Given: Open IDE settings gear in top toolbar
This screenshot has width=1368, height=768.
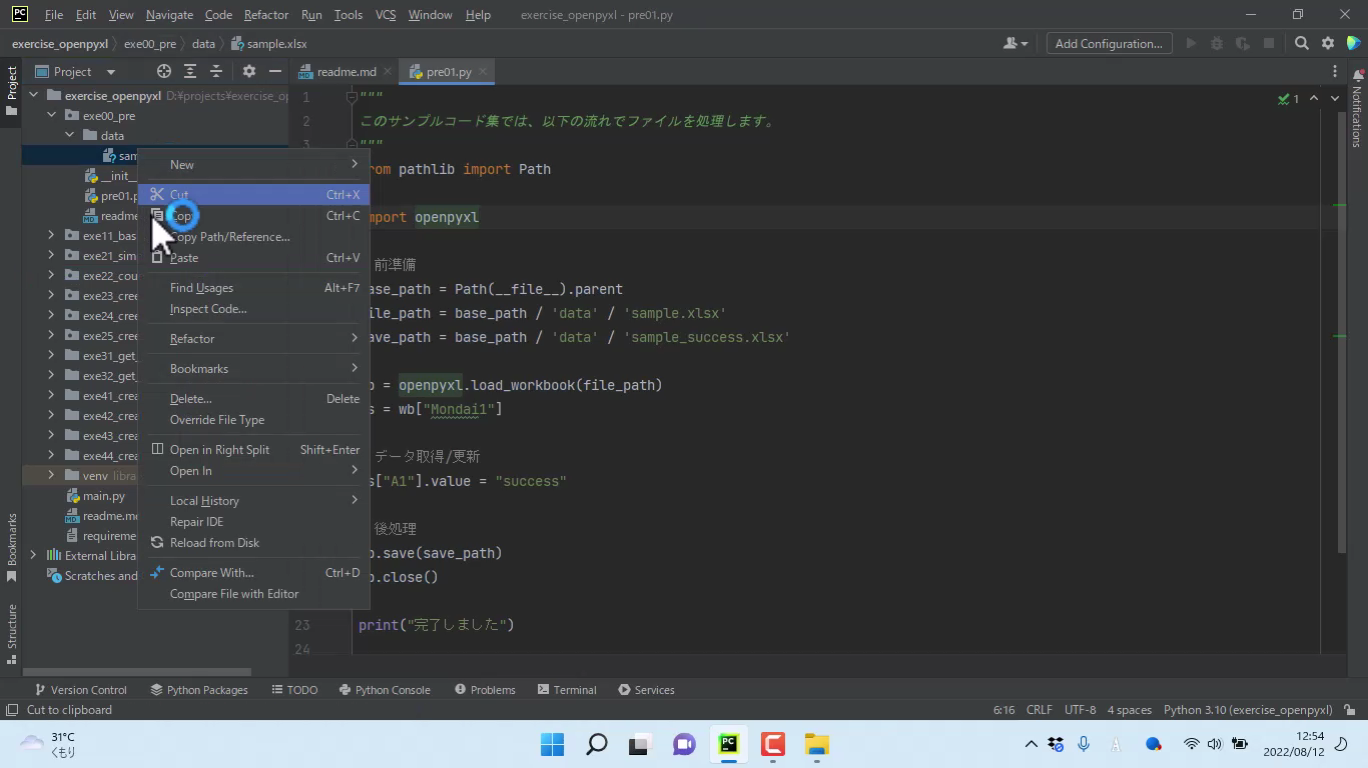Looking at the screenshot, I should coord(1328,43).
